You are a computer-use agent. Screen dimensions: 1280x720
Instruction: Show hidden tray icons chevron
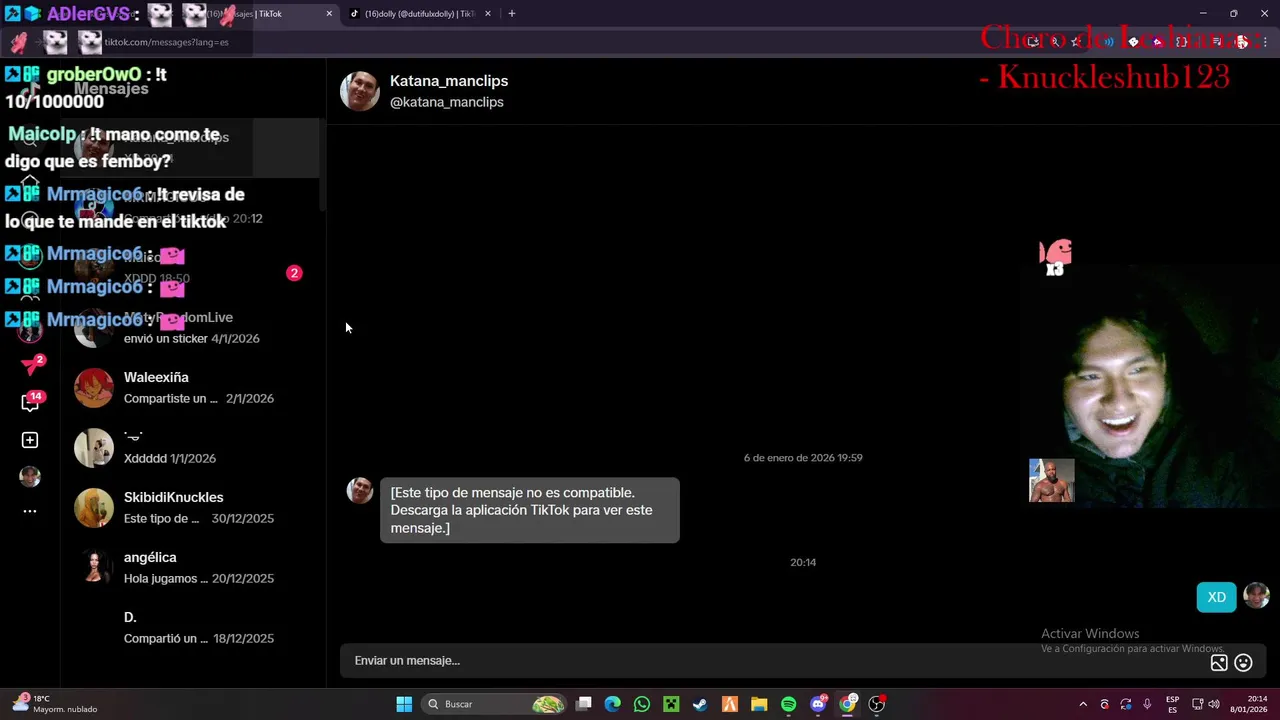click(x=1082, y=704)
